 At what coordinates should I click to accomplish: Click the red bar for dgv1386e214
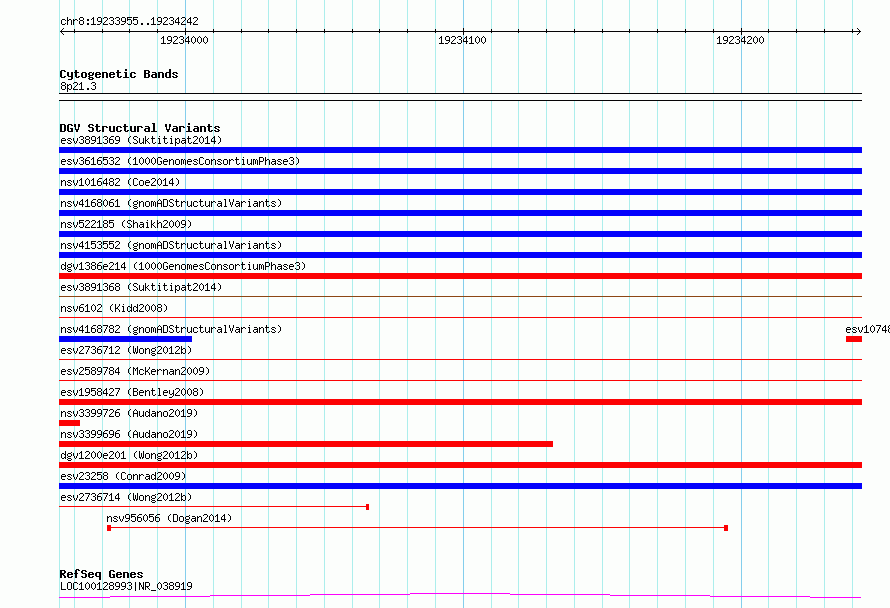(460, 276)
